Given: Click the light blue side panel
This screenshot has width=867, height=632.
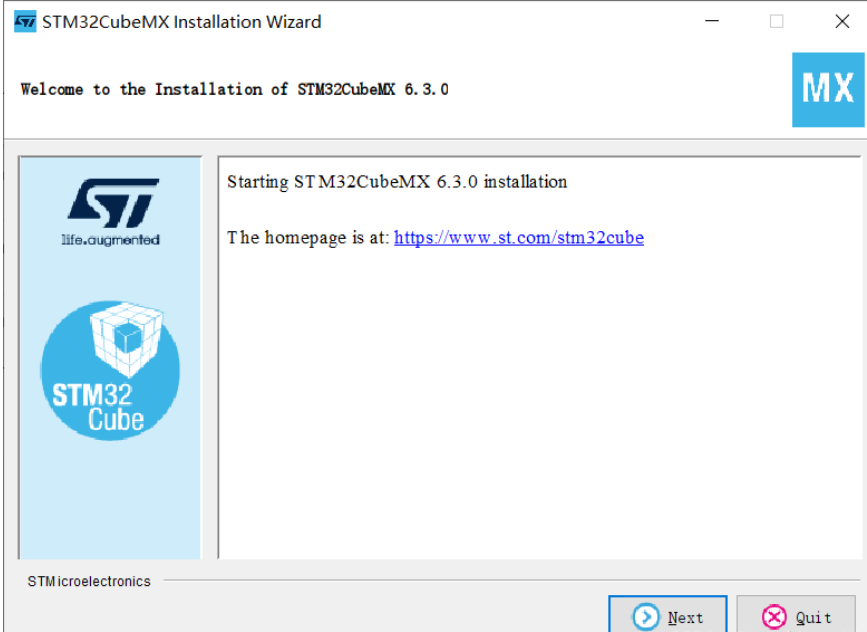Looking at the screenshot, I should (x=110, y=498).
